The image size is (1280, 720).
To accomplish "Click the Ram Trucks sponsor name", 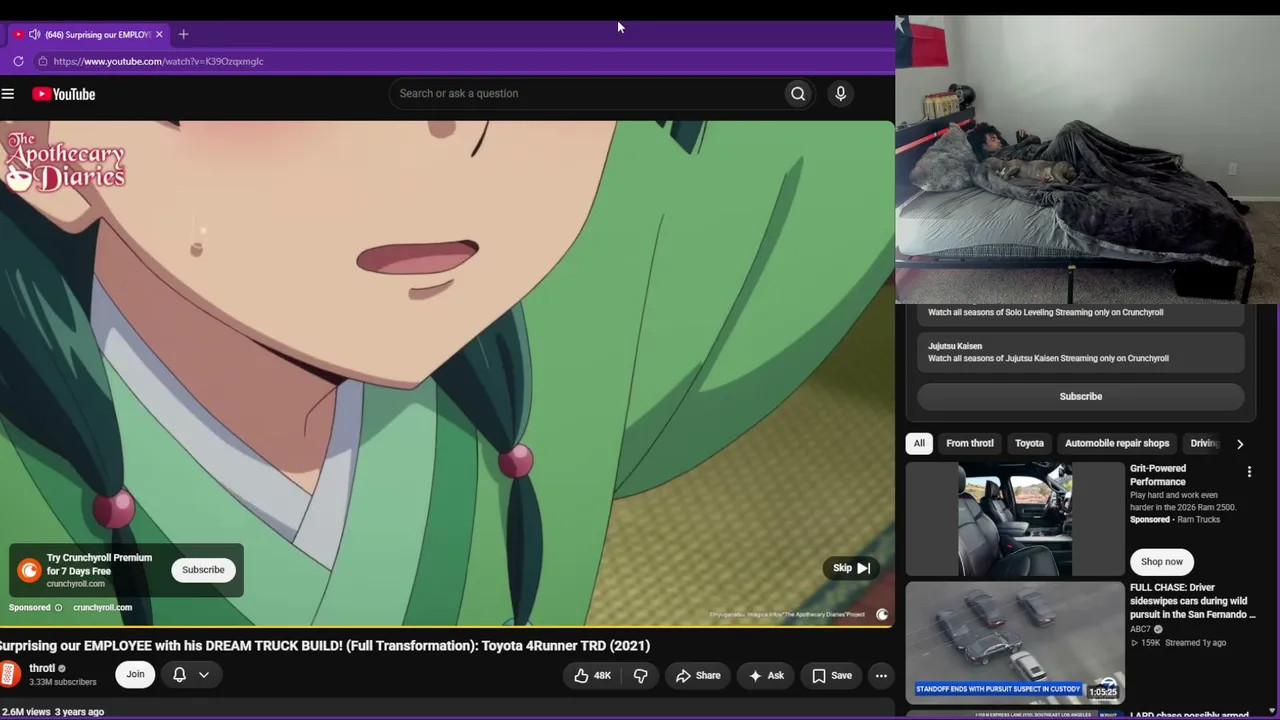I will [1198, 520].
